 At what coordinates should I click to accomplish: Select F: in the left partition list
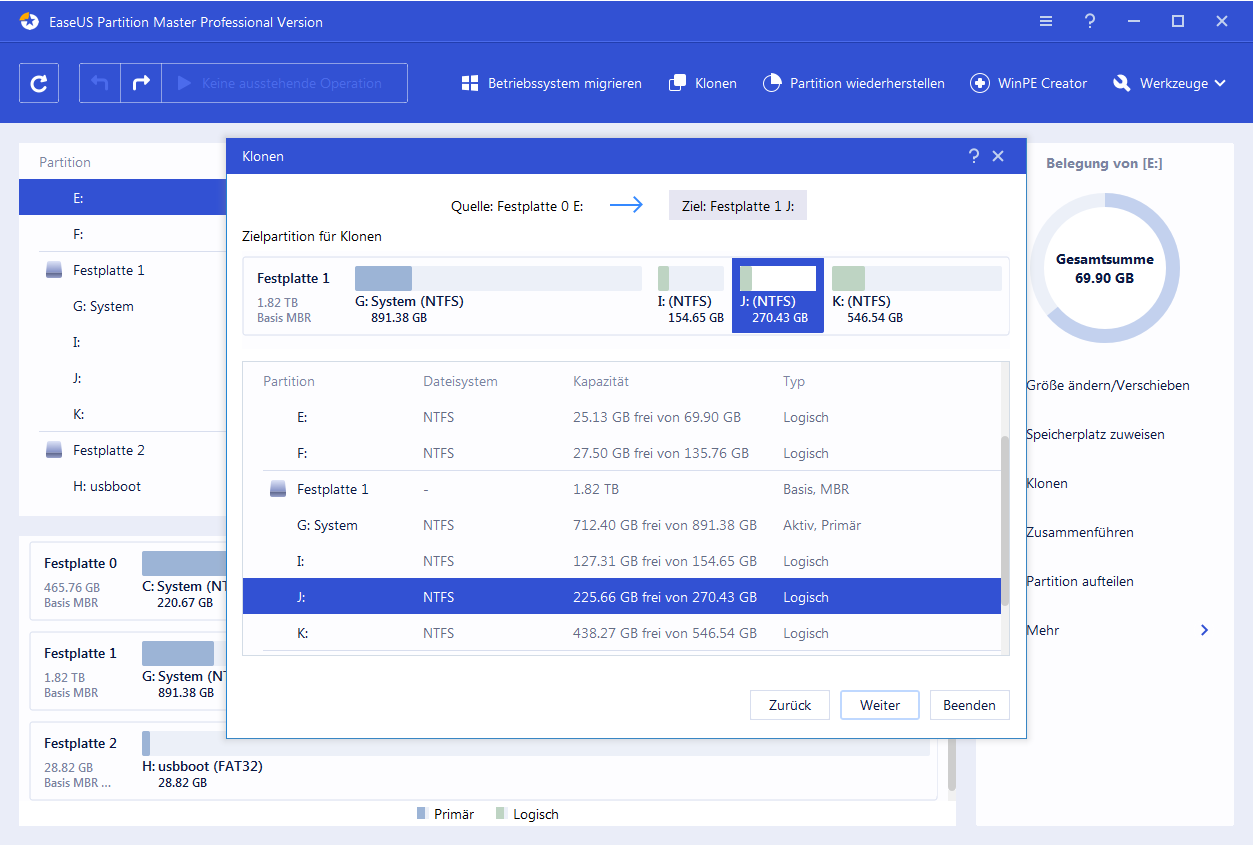[x=123, y=234]
